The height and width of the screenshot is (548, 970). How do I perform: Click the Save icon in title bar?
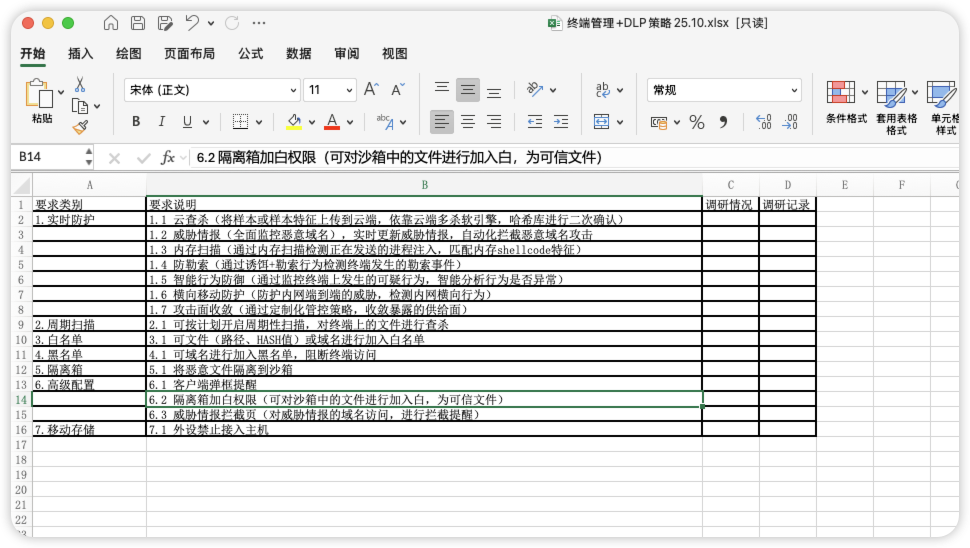tap(138, 23)
